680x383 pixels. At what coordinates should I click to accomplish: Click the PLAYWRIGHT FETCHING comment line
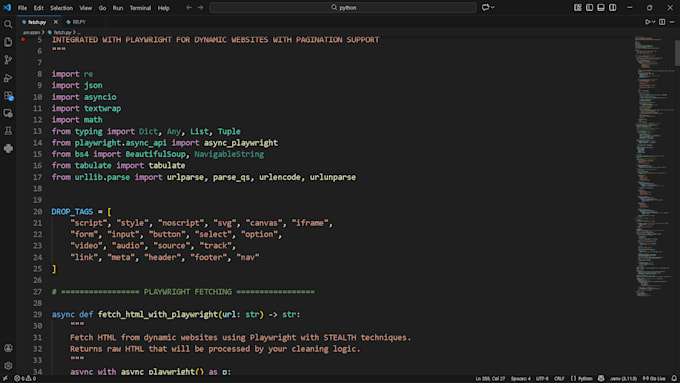coord(183,292)
